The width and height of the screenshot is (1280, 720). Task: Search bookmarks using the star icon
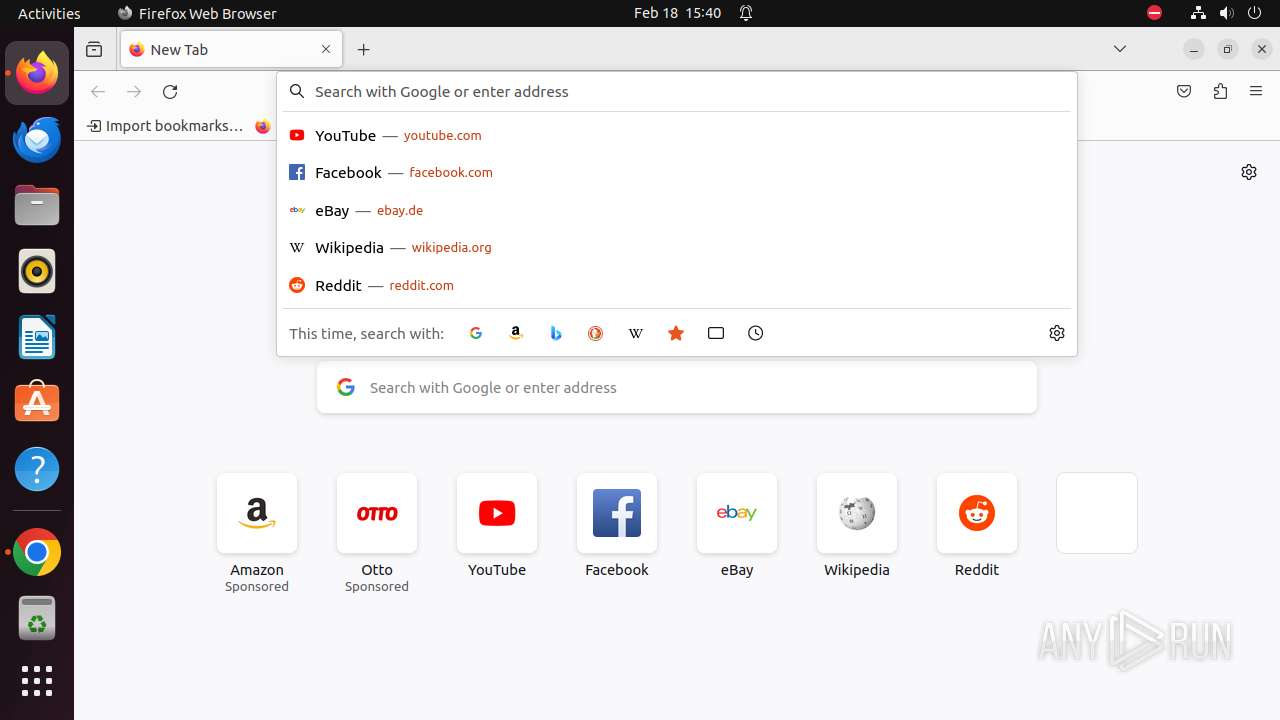(676, 333)
